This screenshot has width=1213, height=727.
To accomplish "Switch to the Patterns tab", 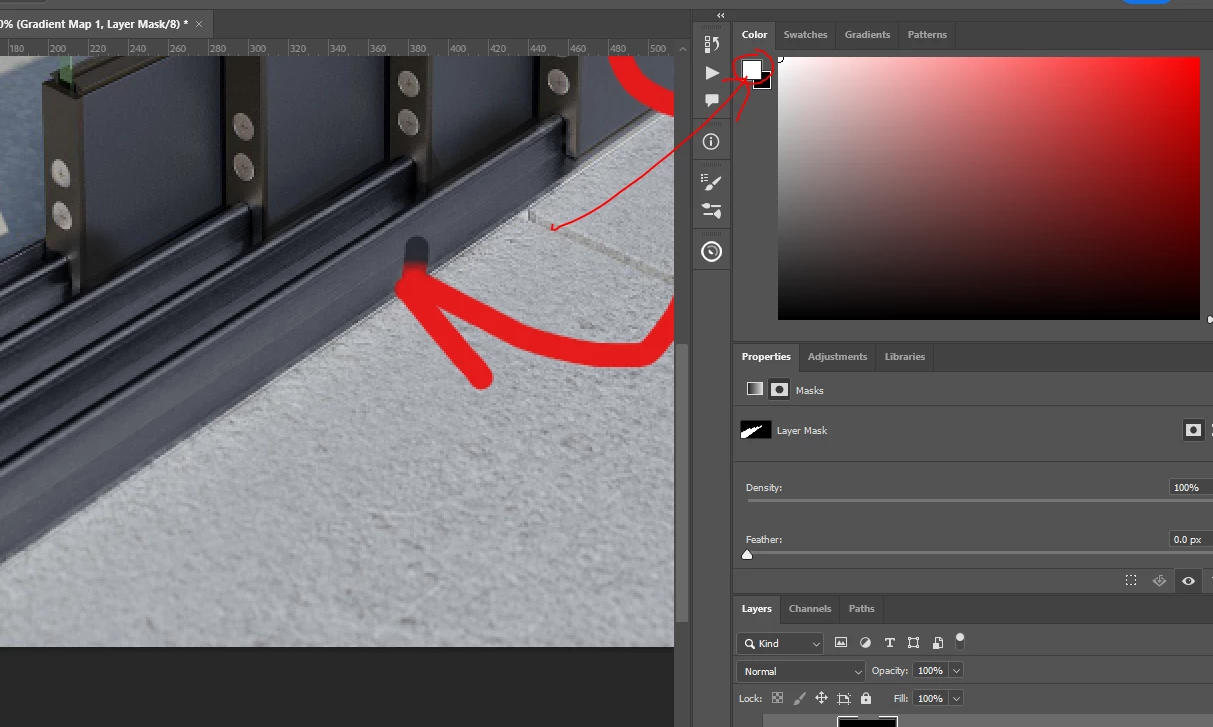I will (927, 35).
